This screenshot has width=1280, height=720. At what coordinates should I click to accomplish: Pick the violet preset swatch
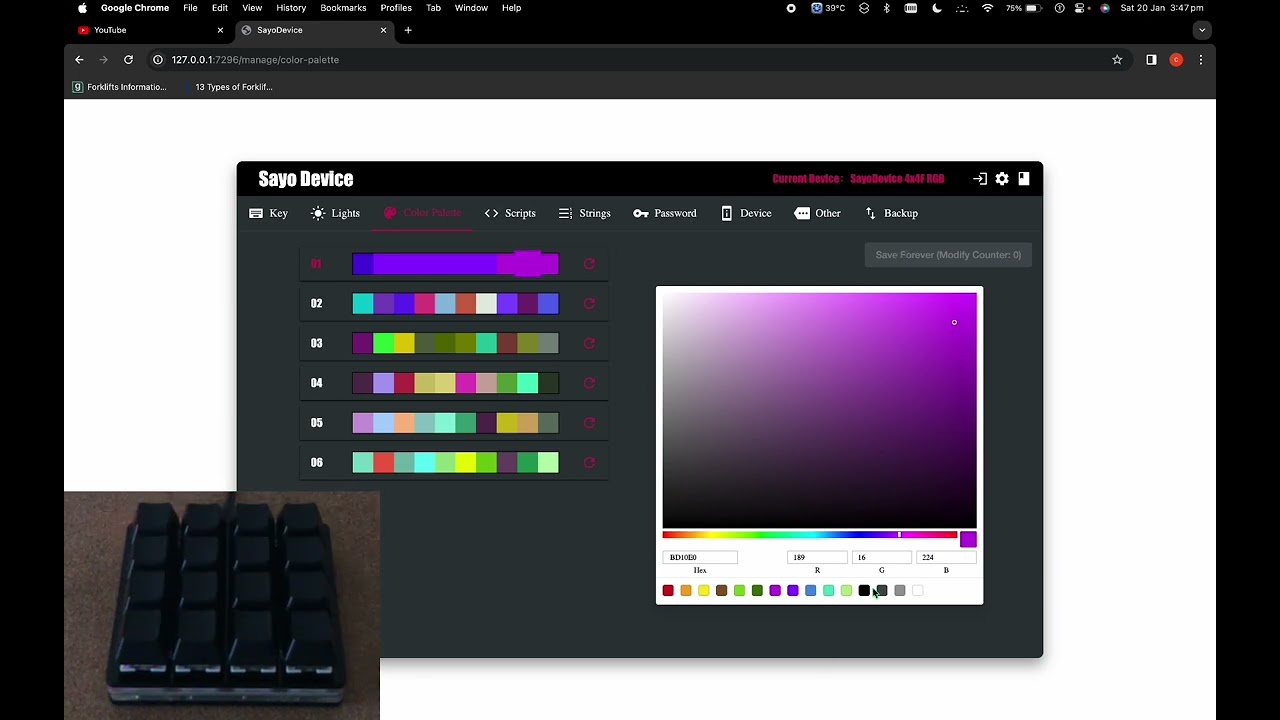coord(793,591)
